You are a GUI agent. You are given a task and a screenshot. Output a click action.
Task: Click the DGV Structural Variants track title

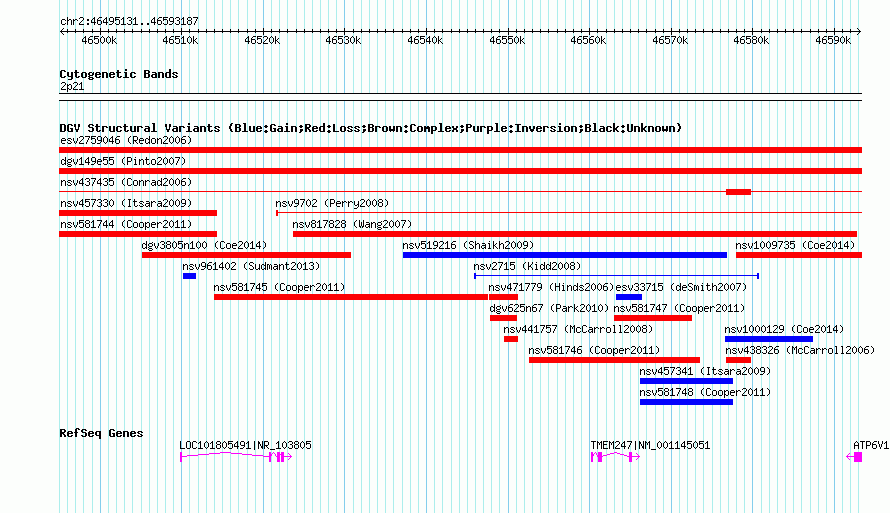[x=370, y=128]
